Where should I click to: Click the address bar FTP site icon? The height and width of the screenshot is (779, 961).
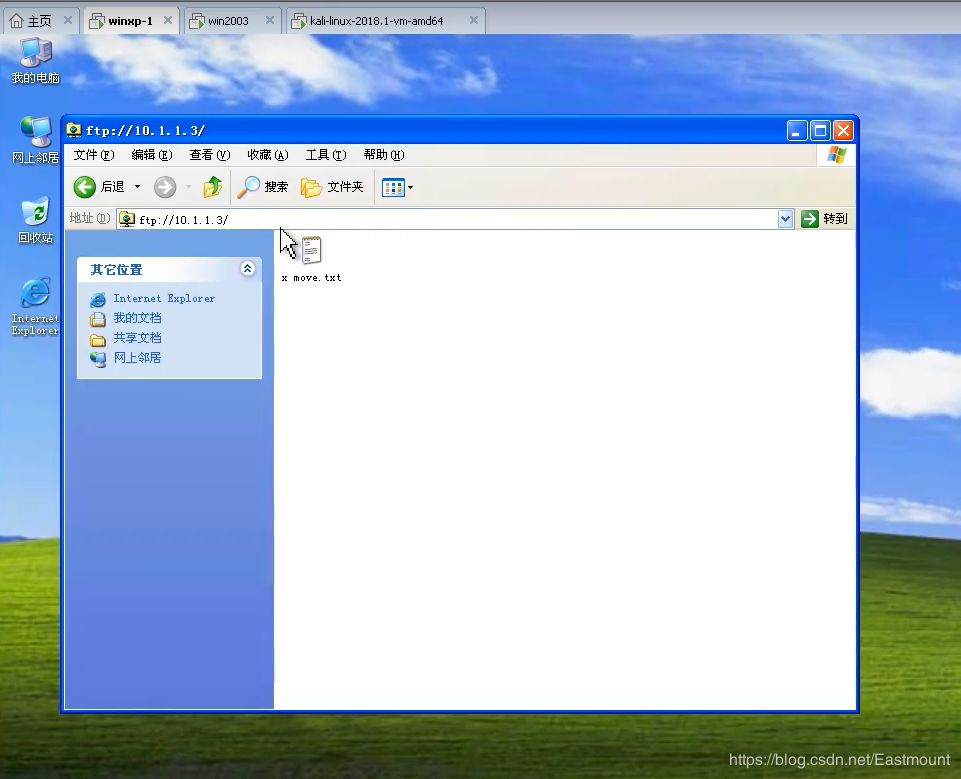(127, 219)
